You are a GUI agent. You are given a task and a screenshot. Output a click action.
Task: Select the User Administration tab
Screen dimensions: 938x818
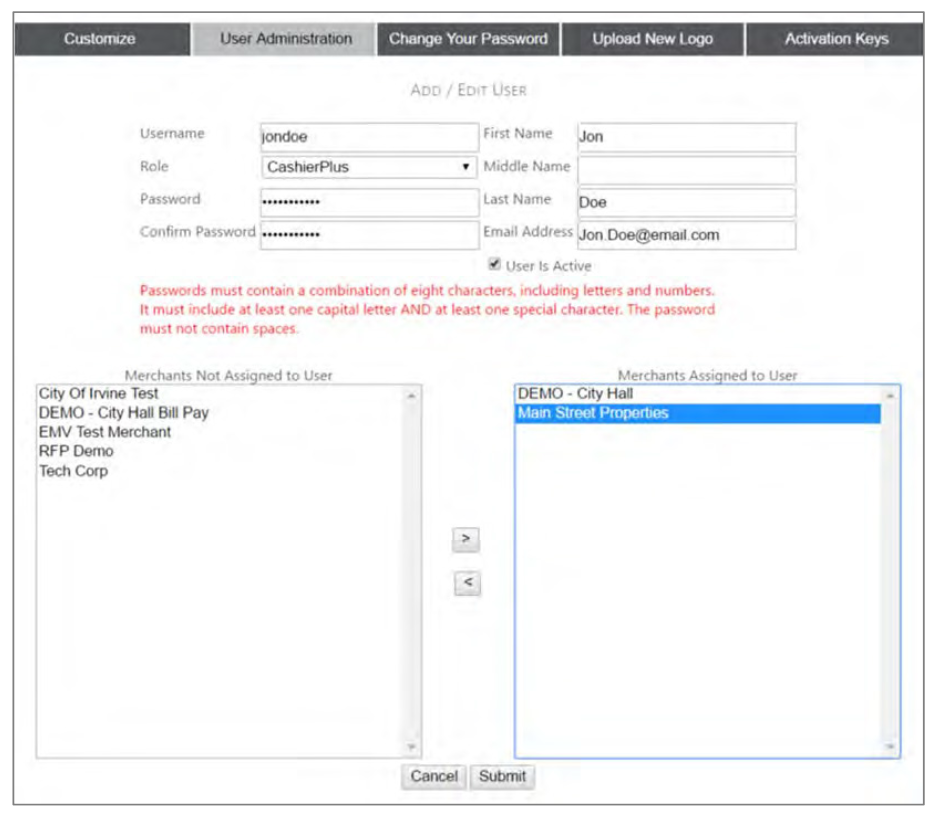285,39
